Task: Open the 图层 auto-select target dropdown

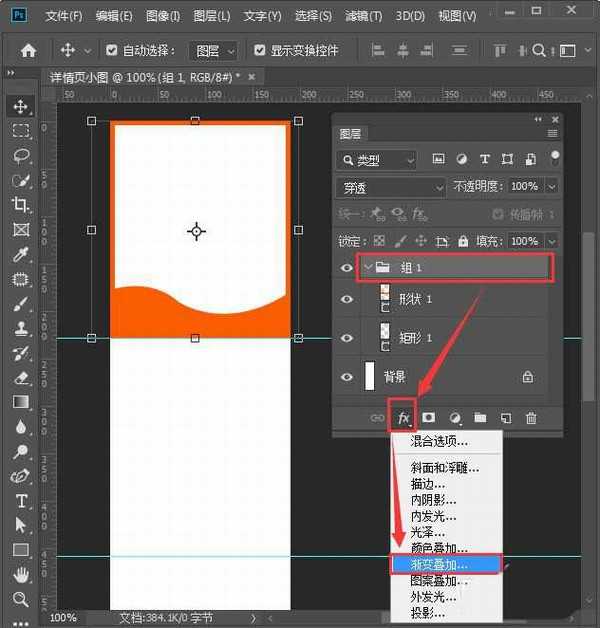Action: [x=215, y=50]
